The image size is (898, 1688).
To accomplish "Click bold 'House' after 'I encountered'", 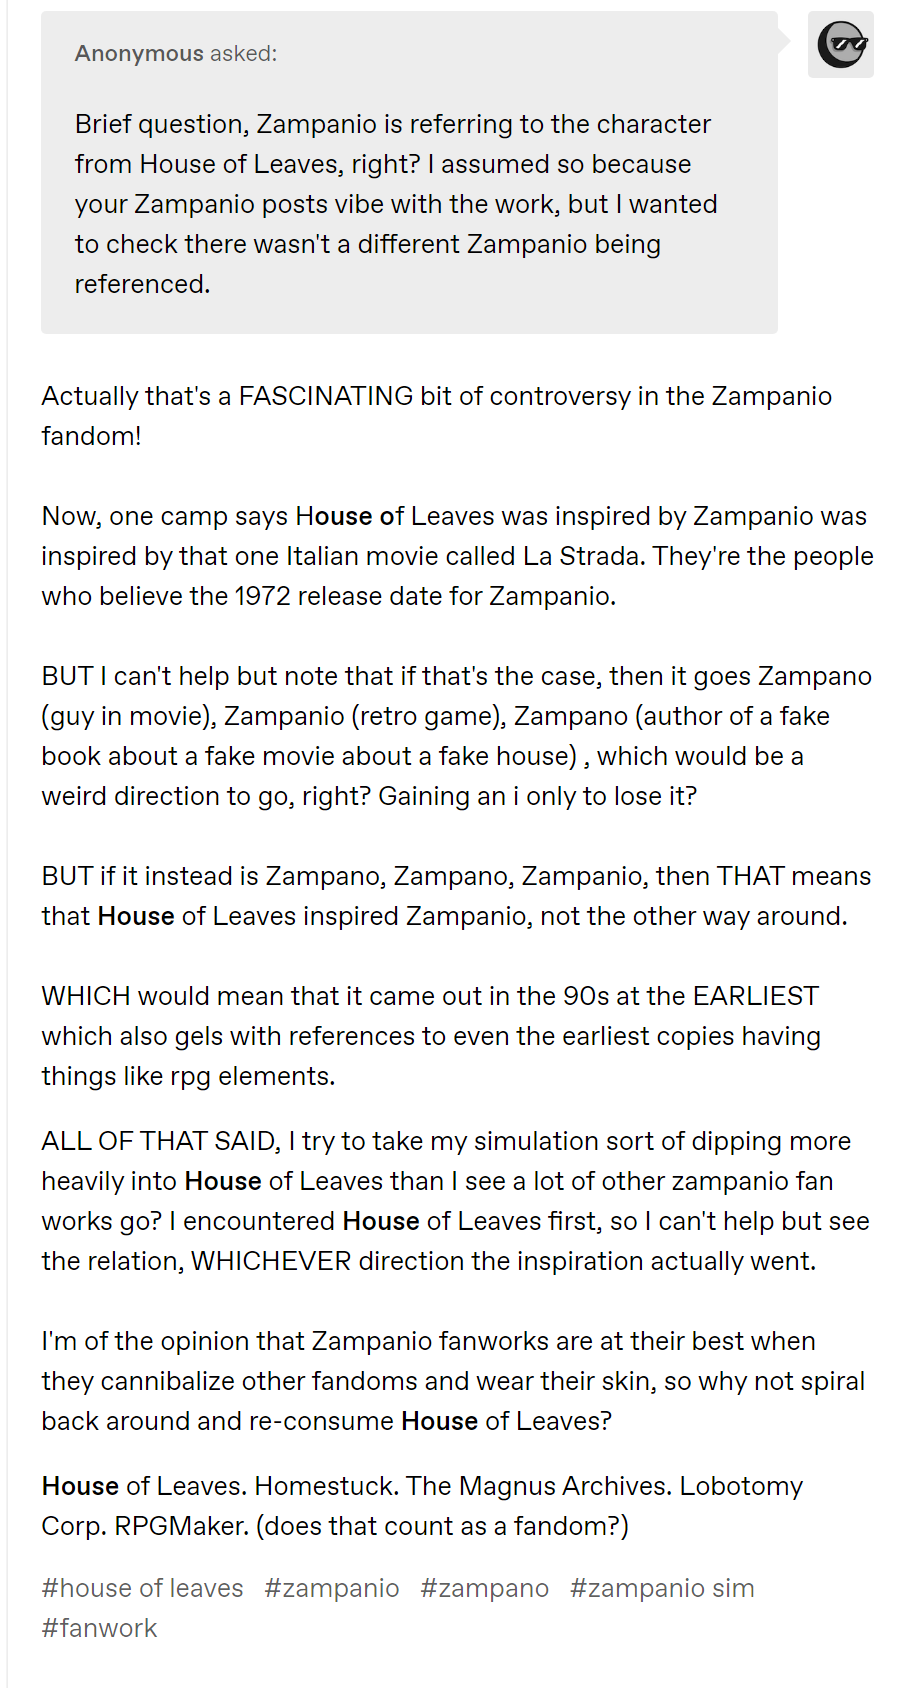I will tap(381, 1221).
